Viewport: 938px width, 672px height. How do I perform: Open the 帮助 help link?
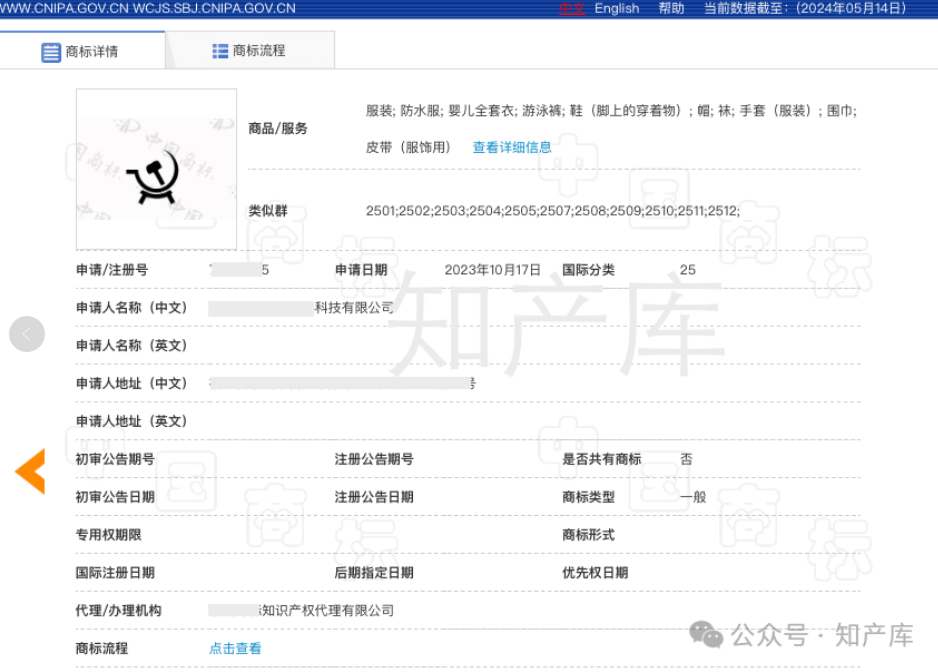[x=671, y=8]
